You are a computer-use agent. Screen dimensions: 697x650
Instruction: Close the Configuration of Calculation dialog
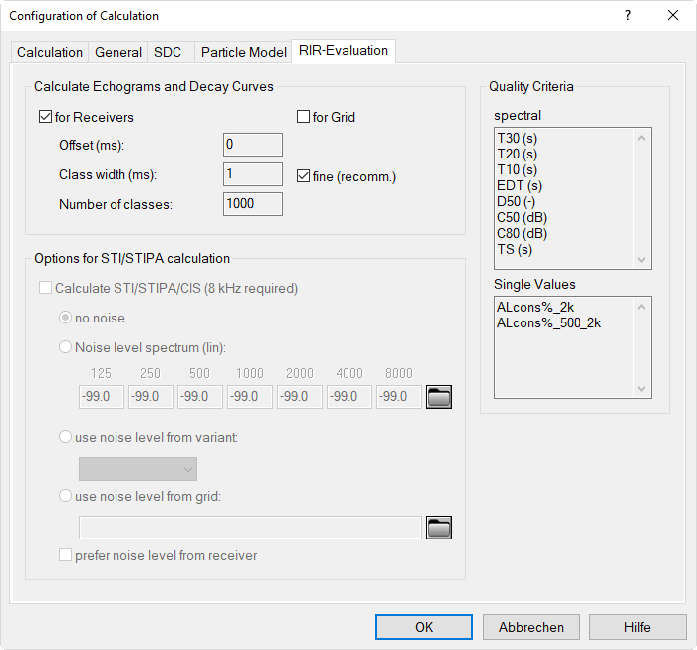[x=673, y=16]
